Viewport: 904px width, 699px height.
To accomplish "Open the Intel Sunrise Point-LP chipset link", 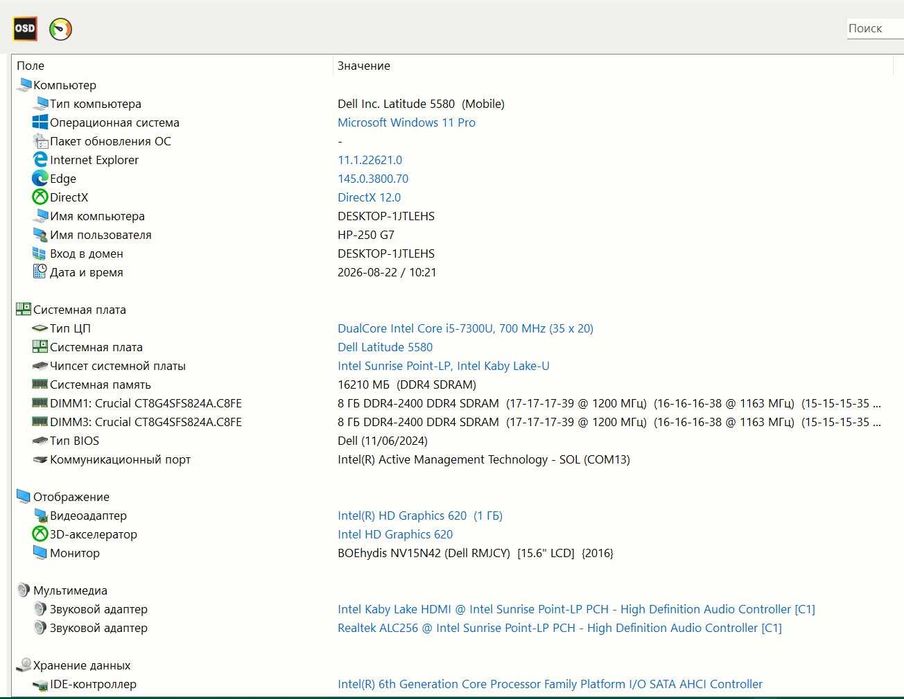I will pyautogui.click(x=443, y=366).
